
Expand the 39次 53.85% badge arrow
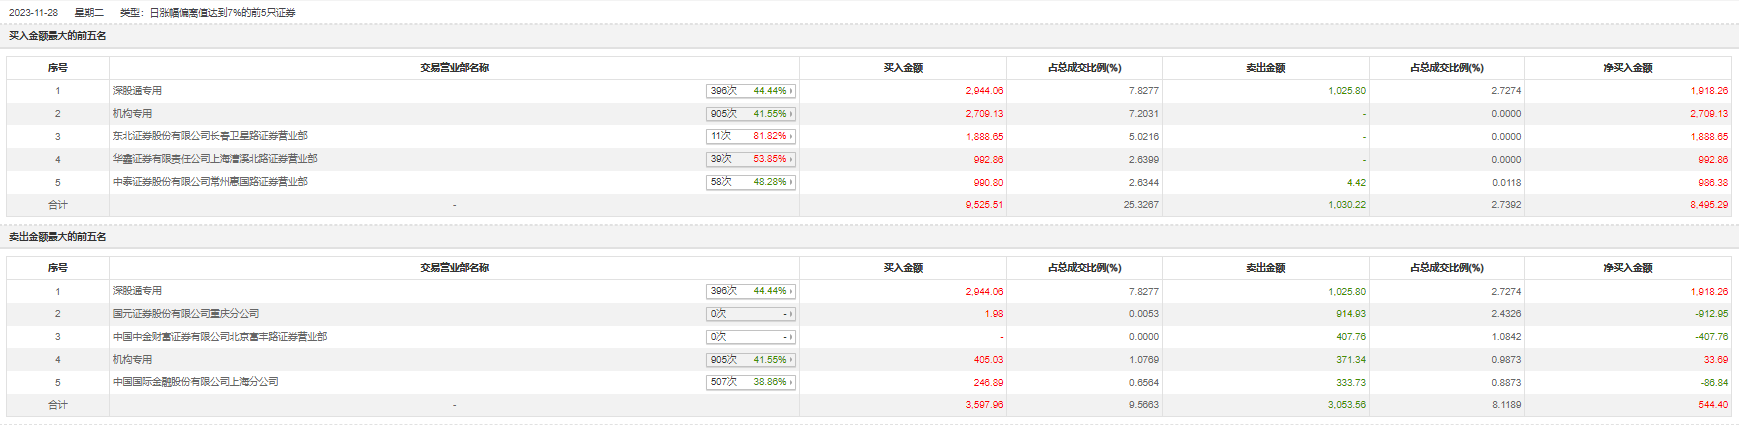[x=791, y=159]
